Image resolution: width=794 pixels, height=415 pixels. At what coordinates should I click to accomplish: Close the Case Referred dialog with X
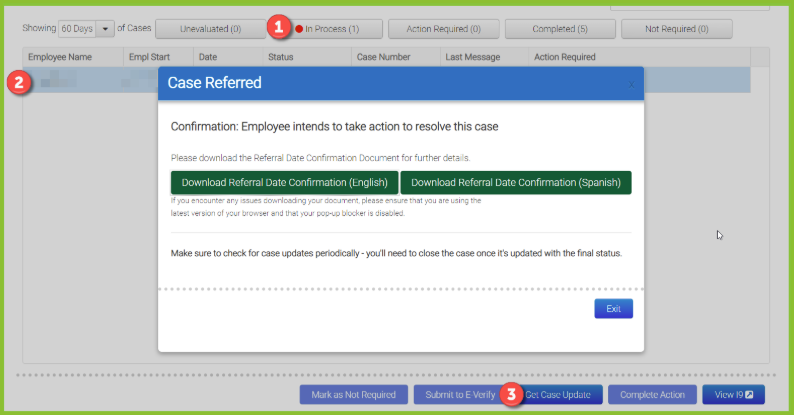click(x=631, y=85)
